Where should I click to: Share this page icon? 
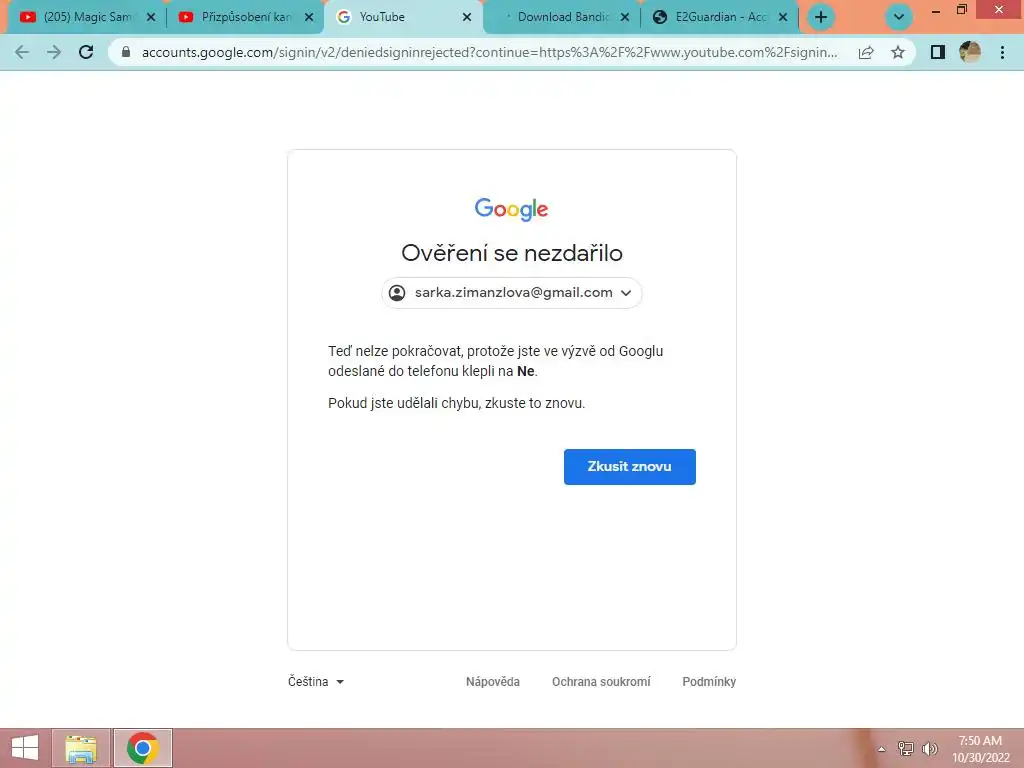tap(866, 52)
